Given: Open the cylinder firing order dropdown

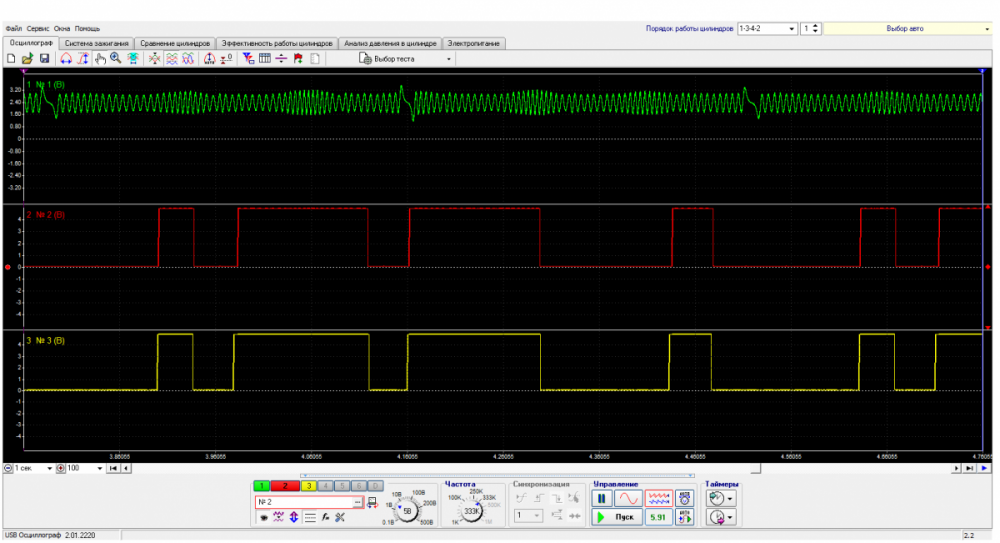Looking at the screenshot, I should tap(792, 29).
